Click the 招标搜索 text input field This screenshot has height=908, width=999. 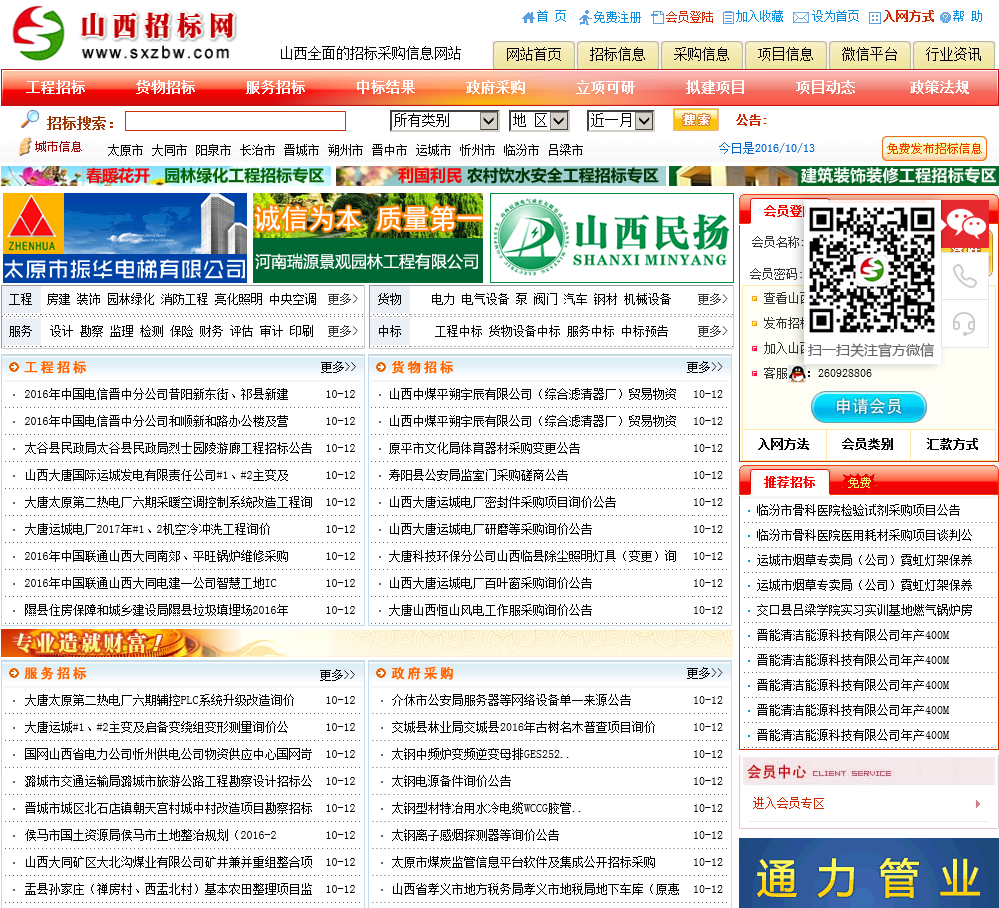pos(235,121)
